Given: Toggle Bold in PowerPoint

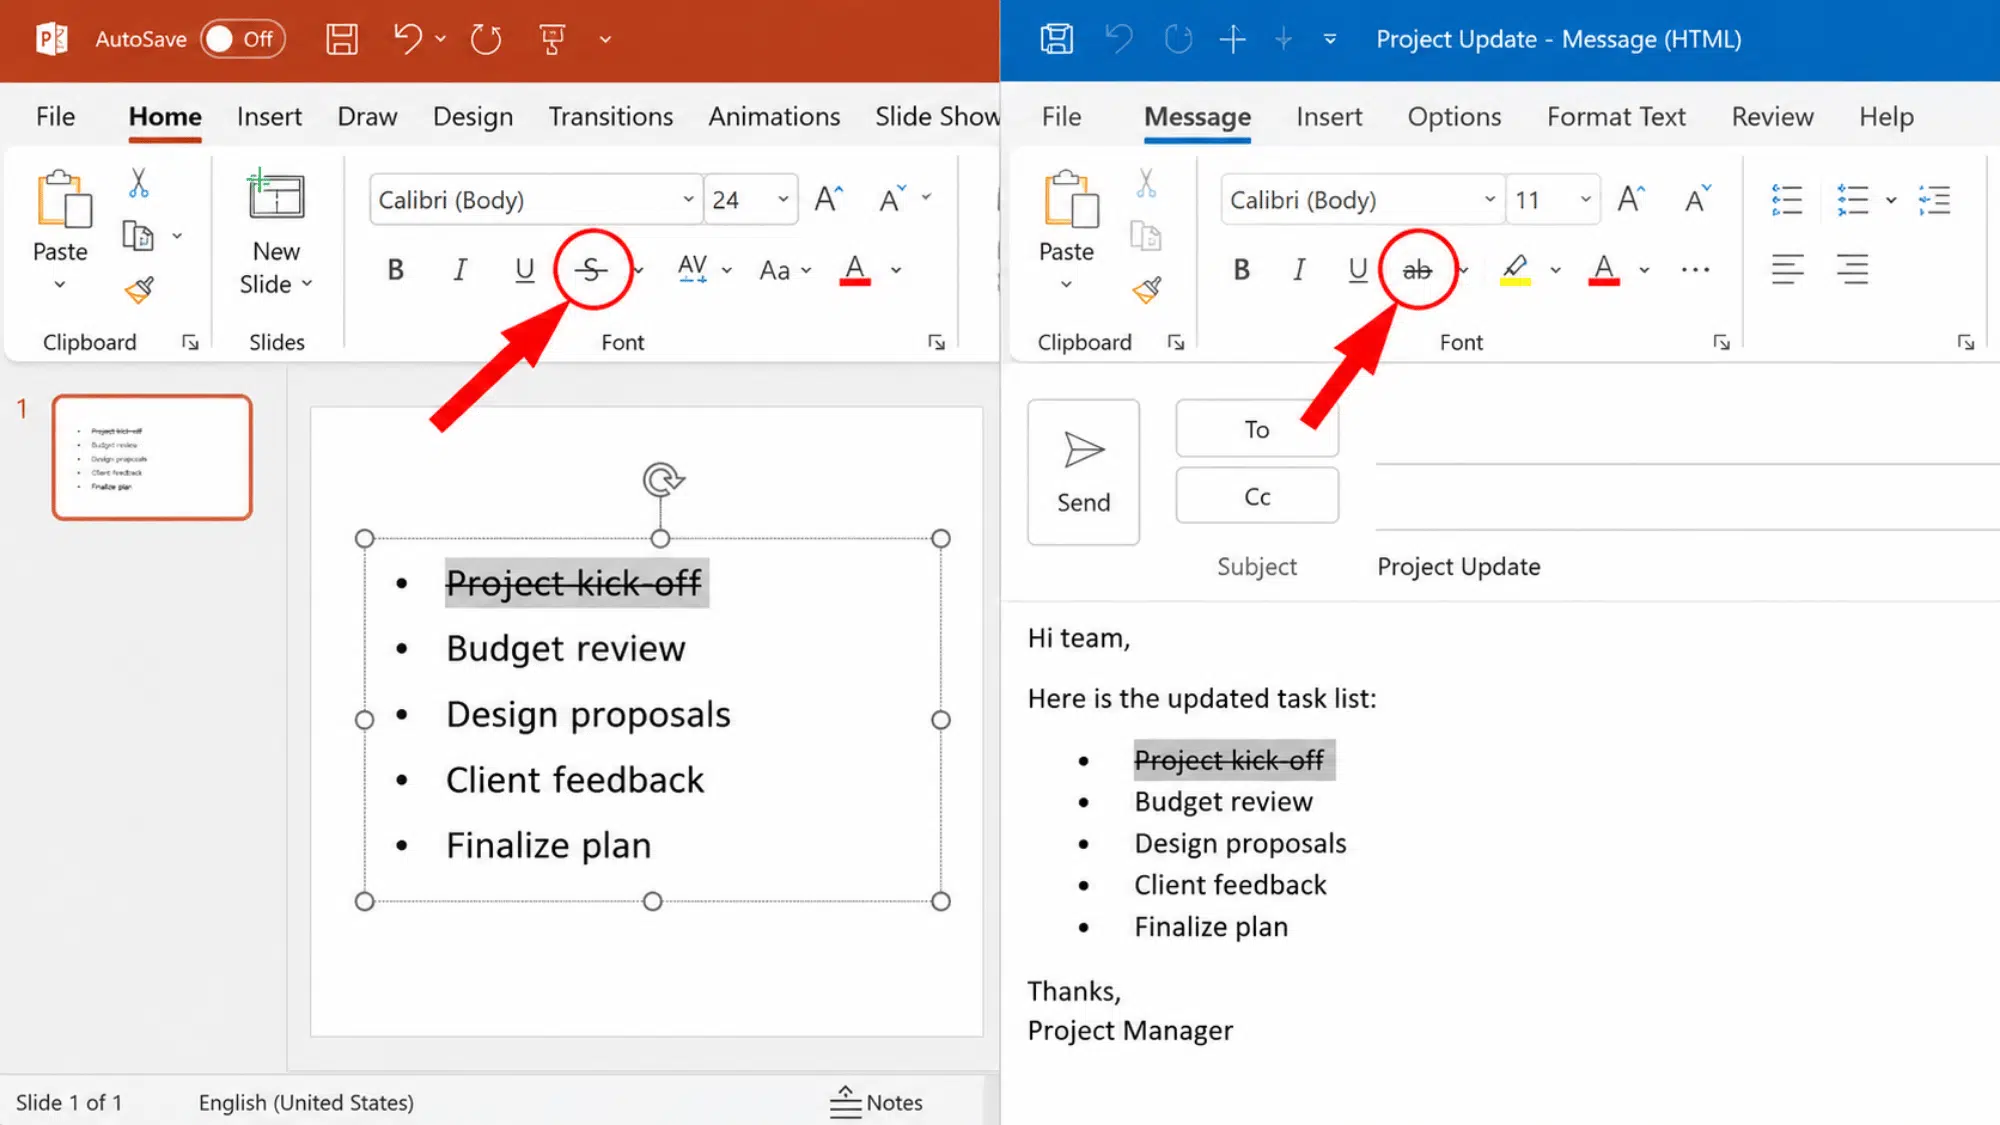Looking at the screenshot, I should 396,269.
